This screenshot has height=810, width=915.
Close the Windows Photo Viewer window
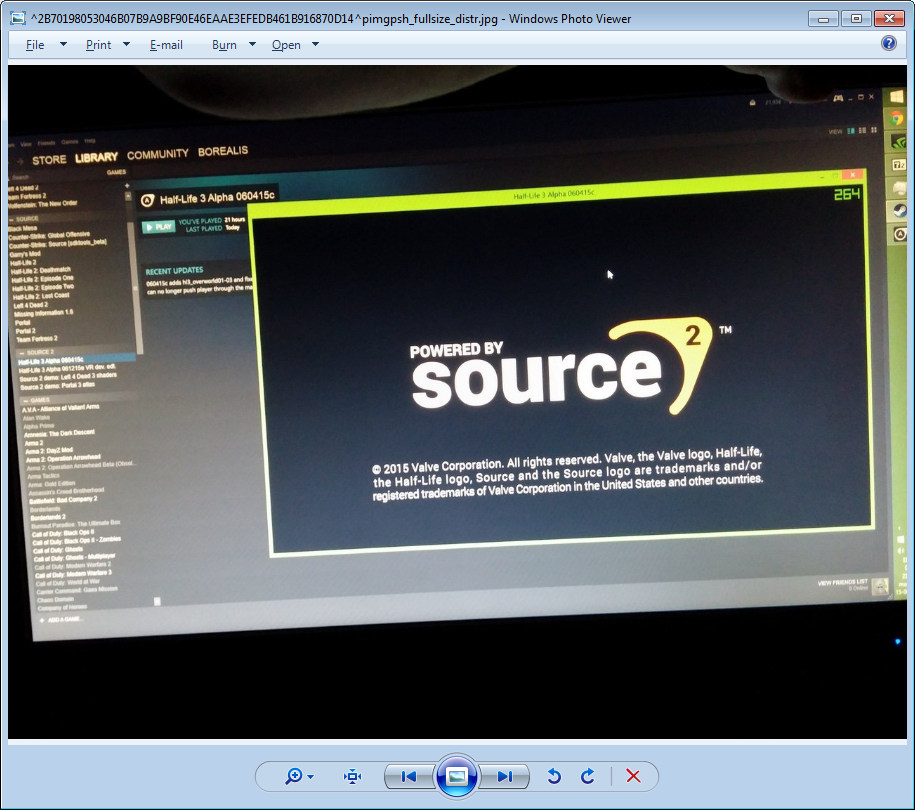889,19
